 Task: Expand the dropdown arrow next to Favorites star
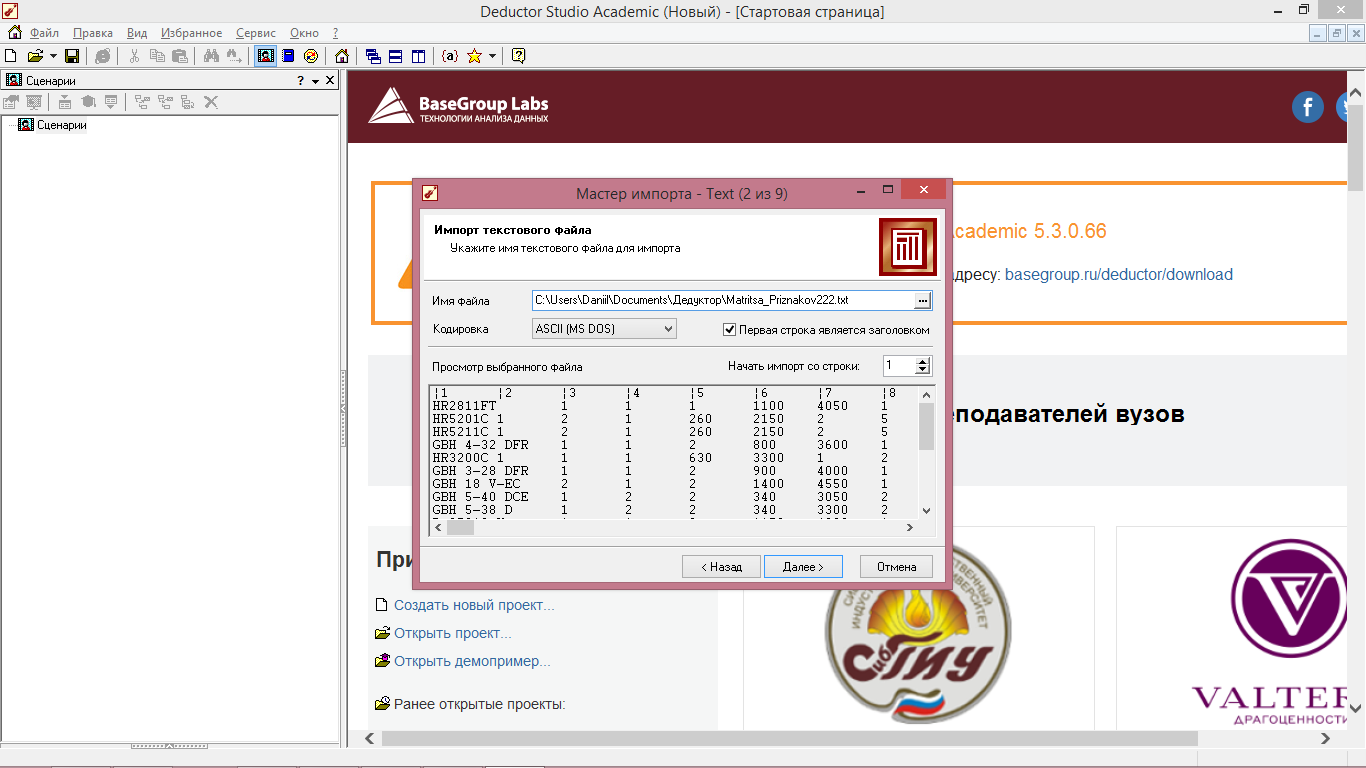[x=491, y=56]
